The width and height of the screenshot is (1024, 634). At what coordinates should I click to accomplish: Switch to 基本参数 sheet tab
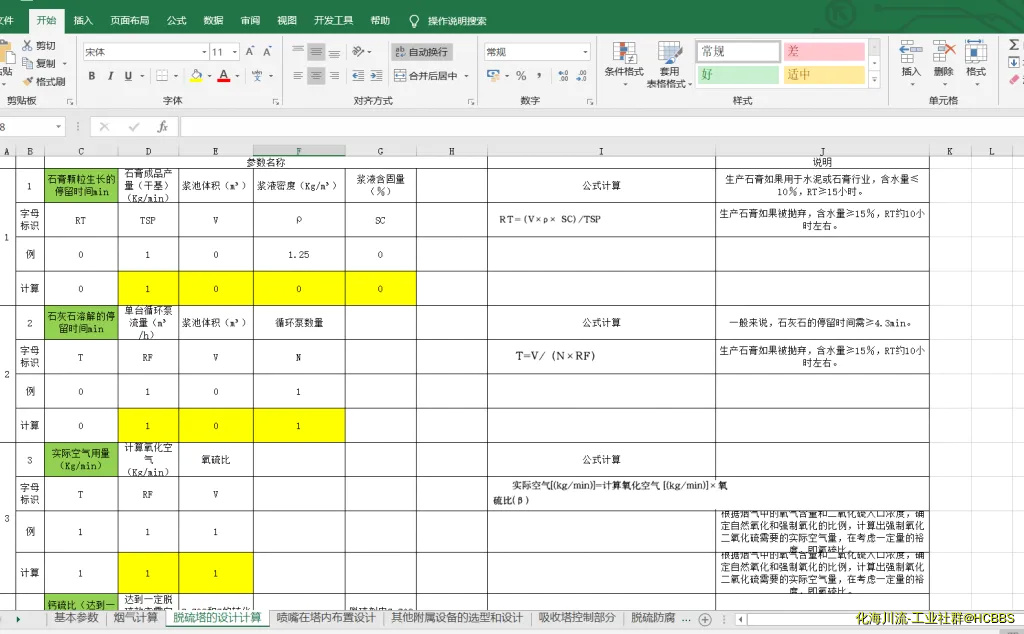(76, 618)
